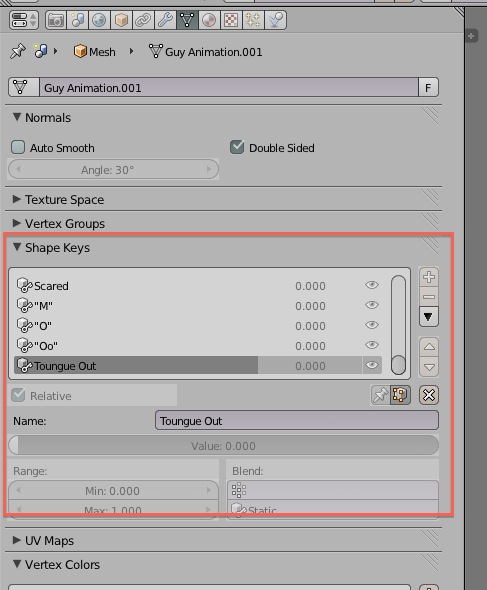Click the Blend vertex group field
The image size is (487, 590).
[333, 490]
